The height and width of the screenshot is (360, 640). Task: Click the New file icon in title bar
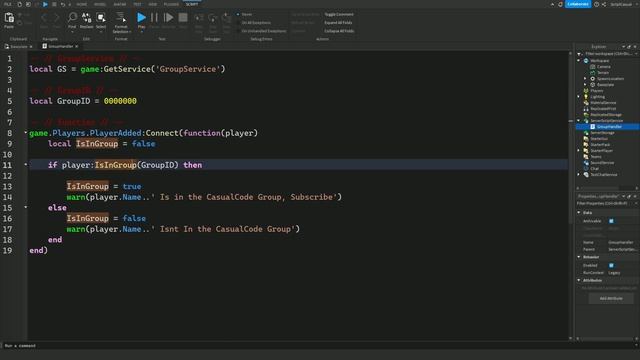click(19, 4)
